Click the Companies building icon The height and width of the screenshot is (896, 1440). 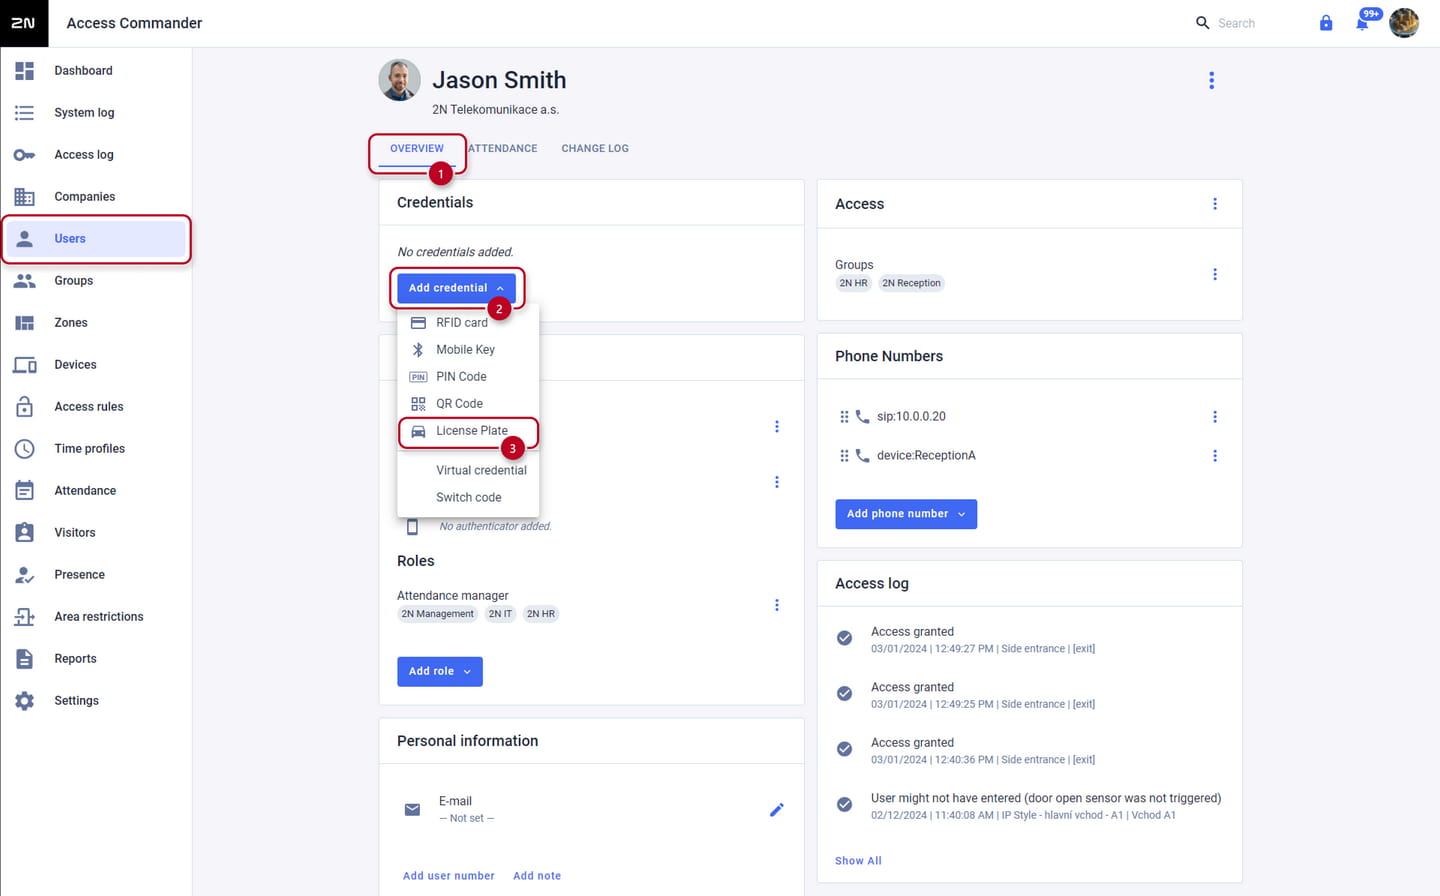coord(24,197)
